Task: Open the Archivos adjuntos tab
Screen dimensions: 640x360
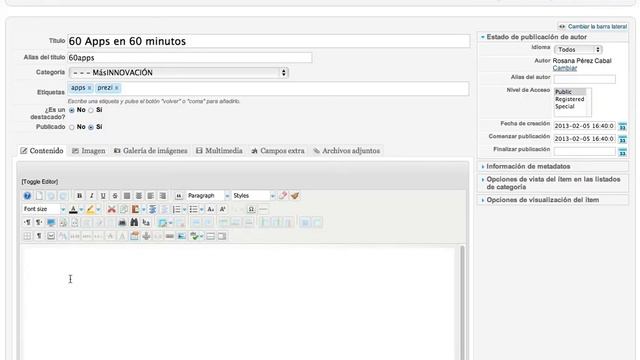Action: click(x=347, y=151)
